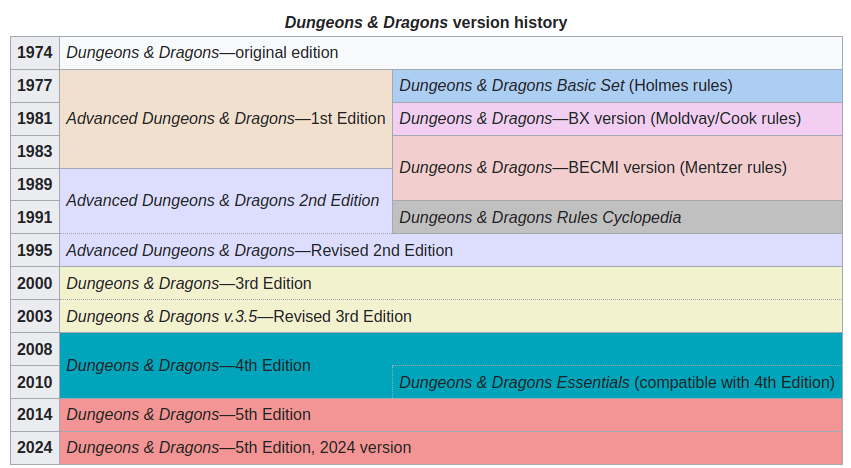This screenshot has height=468, width=851.
Task: Select the BECMI version (Mentzer rules) cell
Action: [x=593, y=167]
